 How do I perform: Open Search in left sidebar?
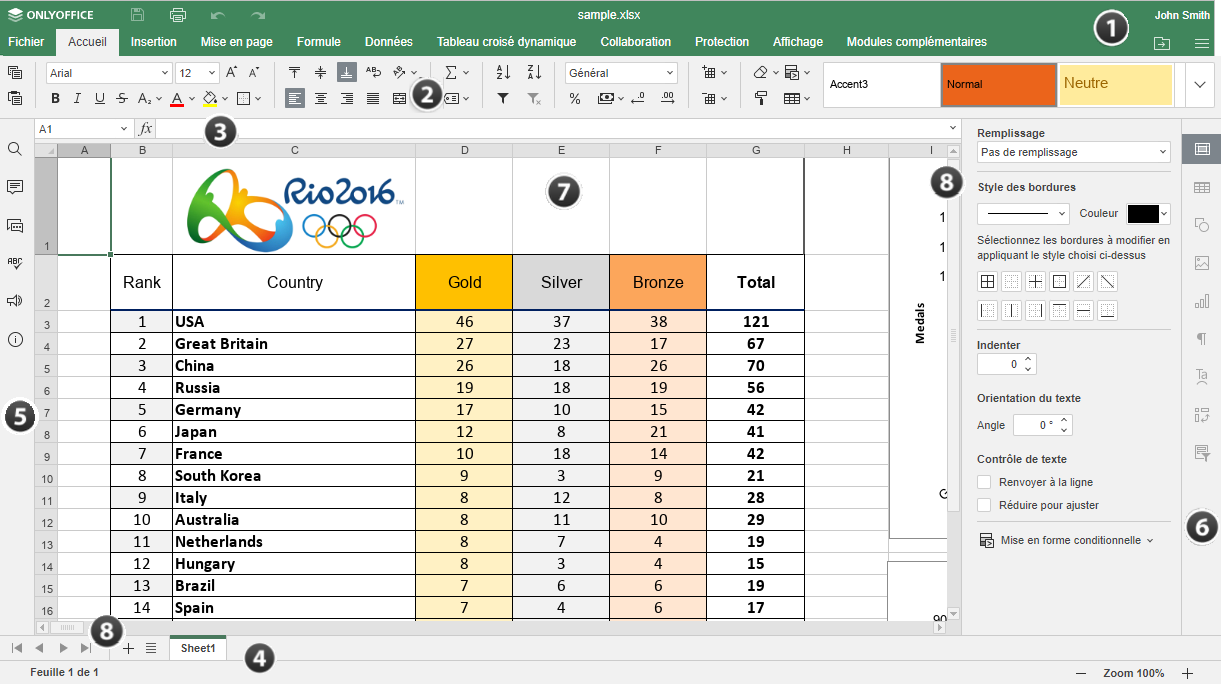click(x=15, y=149)
